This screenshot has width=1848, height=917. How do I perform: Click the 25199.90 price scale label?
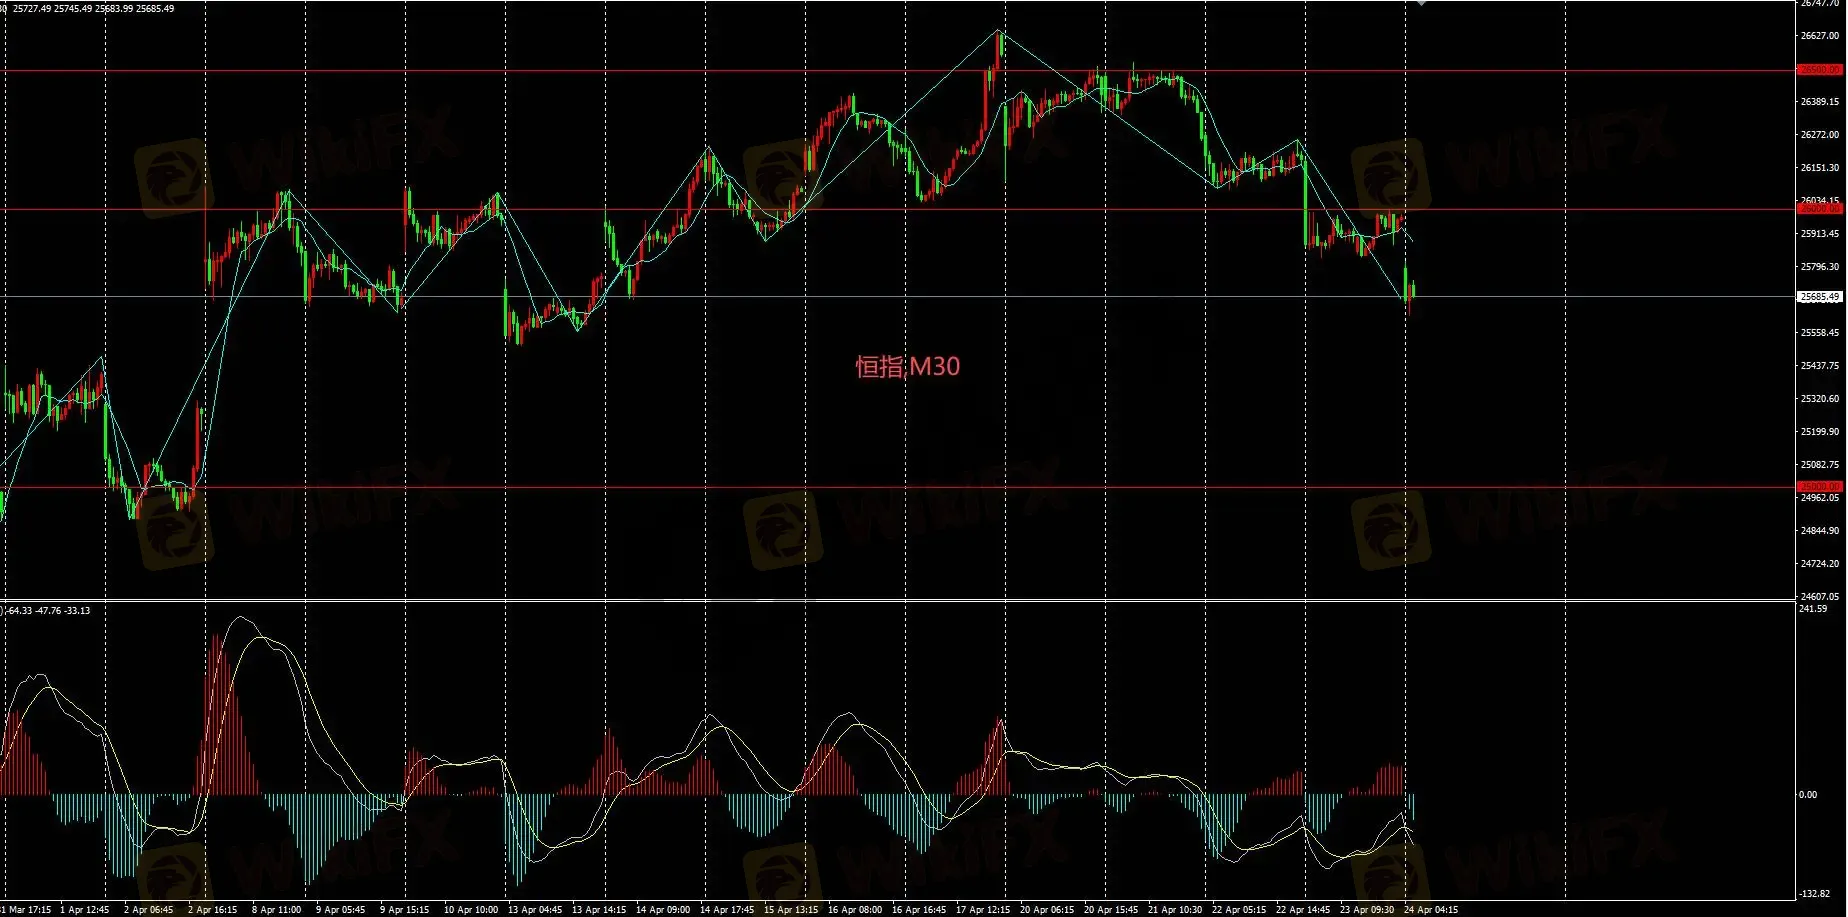pos(1820,432)
